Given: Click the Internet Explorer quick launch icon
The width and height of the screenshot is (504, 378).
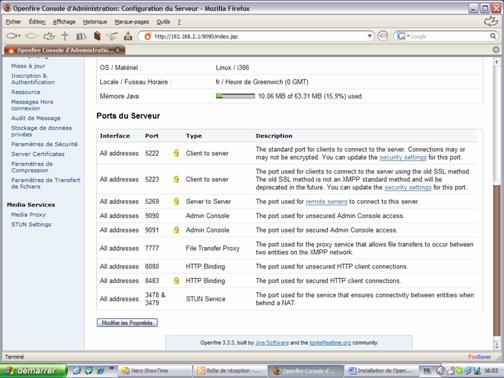Looking at the screenshot, I should [x=100, y=370].
